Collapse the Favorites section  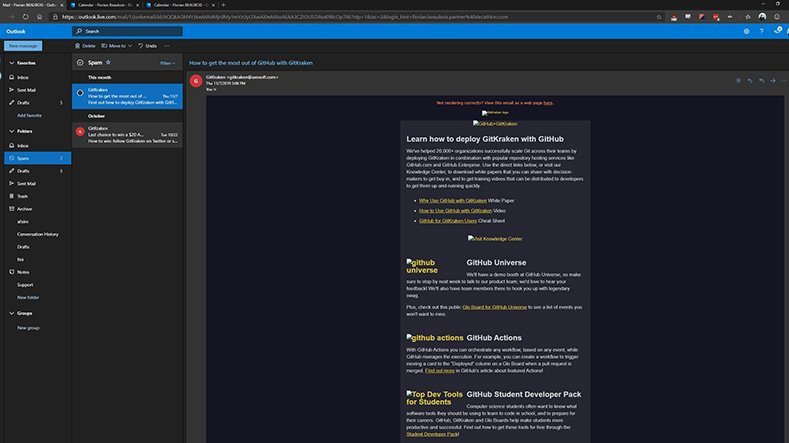[x=10, y=63]
